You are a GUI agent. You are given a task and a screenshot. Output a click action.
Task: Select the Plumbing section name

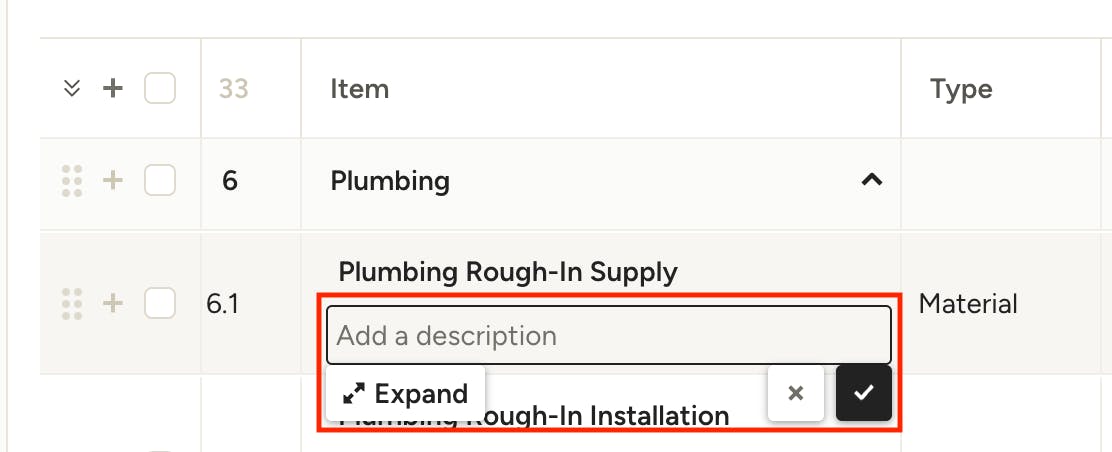pos(390,182)
